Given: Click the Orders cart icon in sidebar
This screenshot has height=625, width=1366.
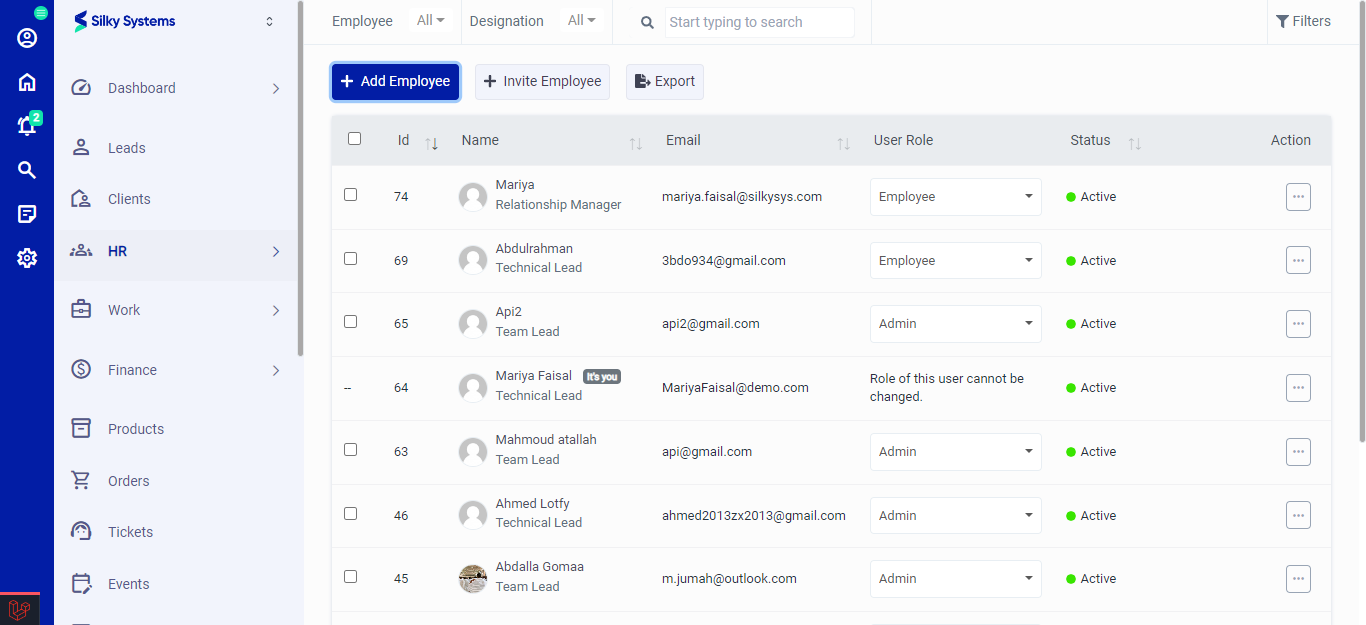Looking at the screenshot, I should (80, 480).
